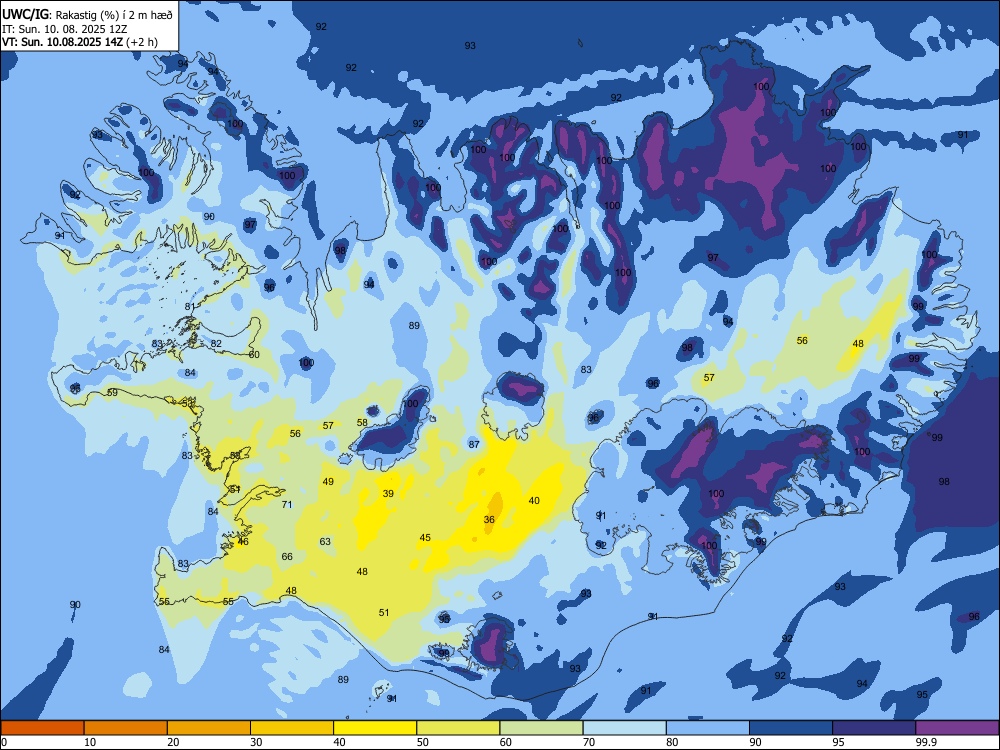Pick the 60–70% yellow-green legend swatch

[541, 728]
